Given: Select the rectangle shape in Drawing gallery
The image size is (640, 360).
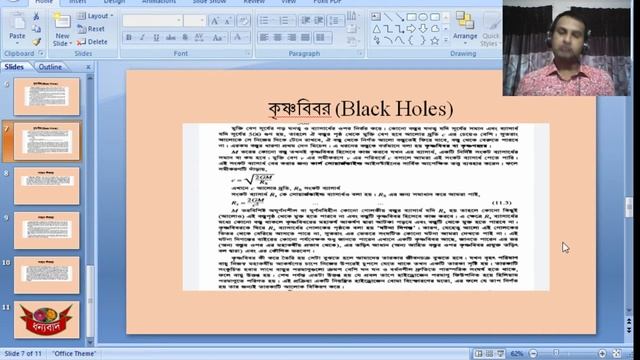Looking at the screenshot, I should 411,17.
